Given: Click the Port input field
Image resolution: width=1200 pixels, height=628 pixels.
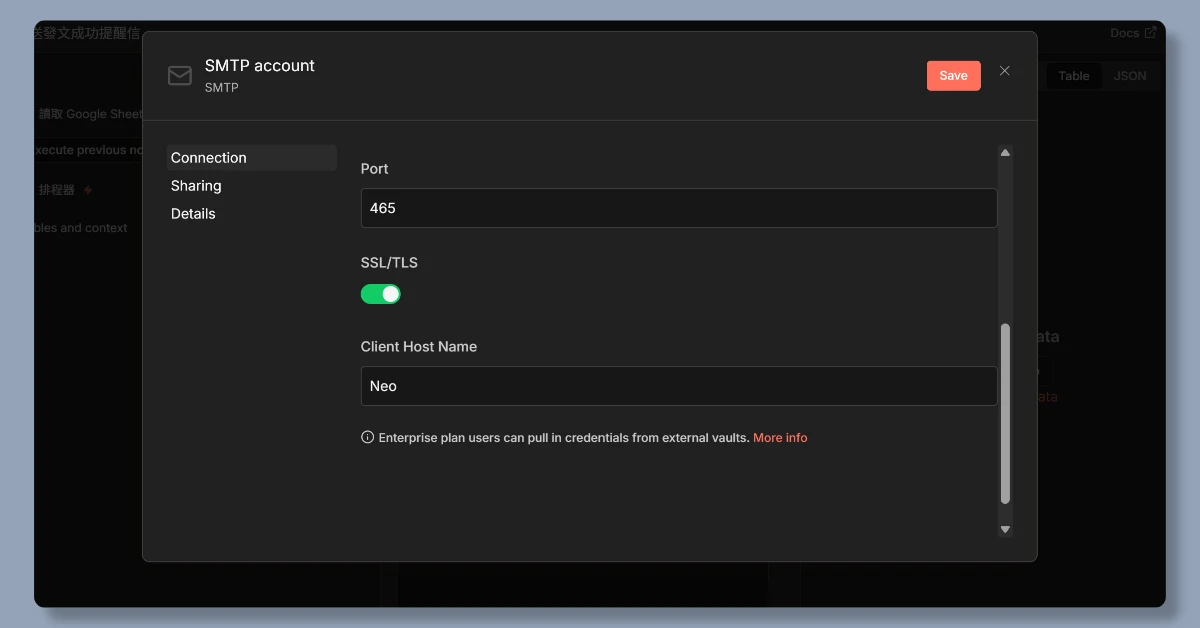Looking at the screenshot, I should click(x=679, y=208).
